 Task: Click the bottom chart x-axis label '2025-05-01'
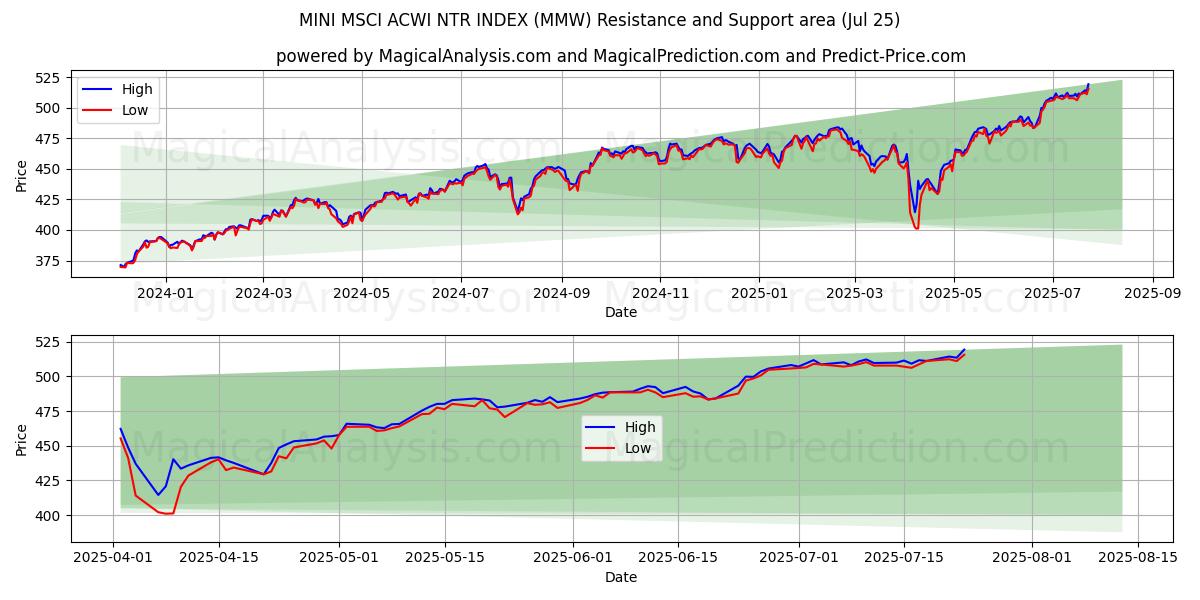pyautogui.click(x=340, y=559)
